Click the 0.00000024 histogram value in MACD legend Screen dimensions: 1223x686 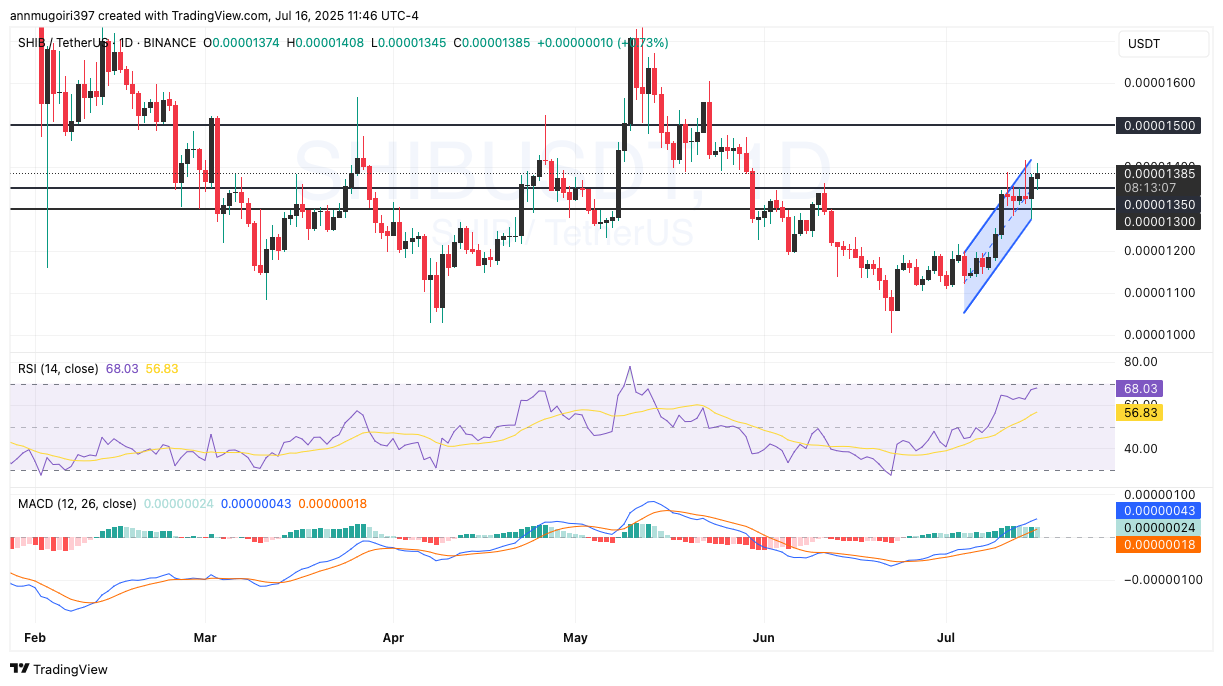pos(179,503)
